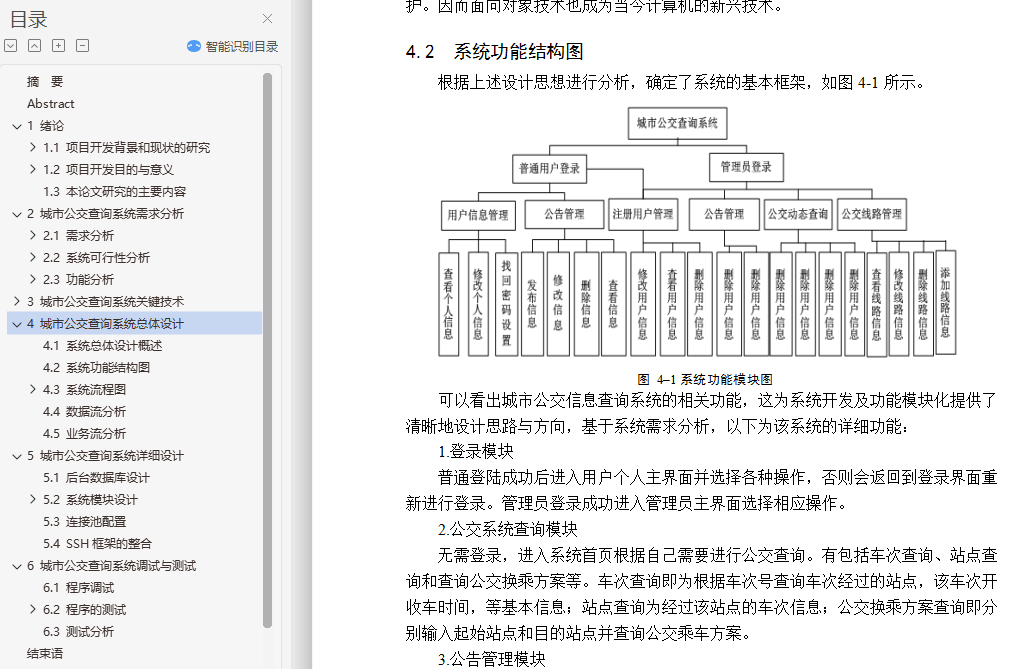
Task: Select 4 城市公交查询系统总体设计 in outline
Action: (105, 323)
